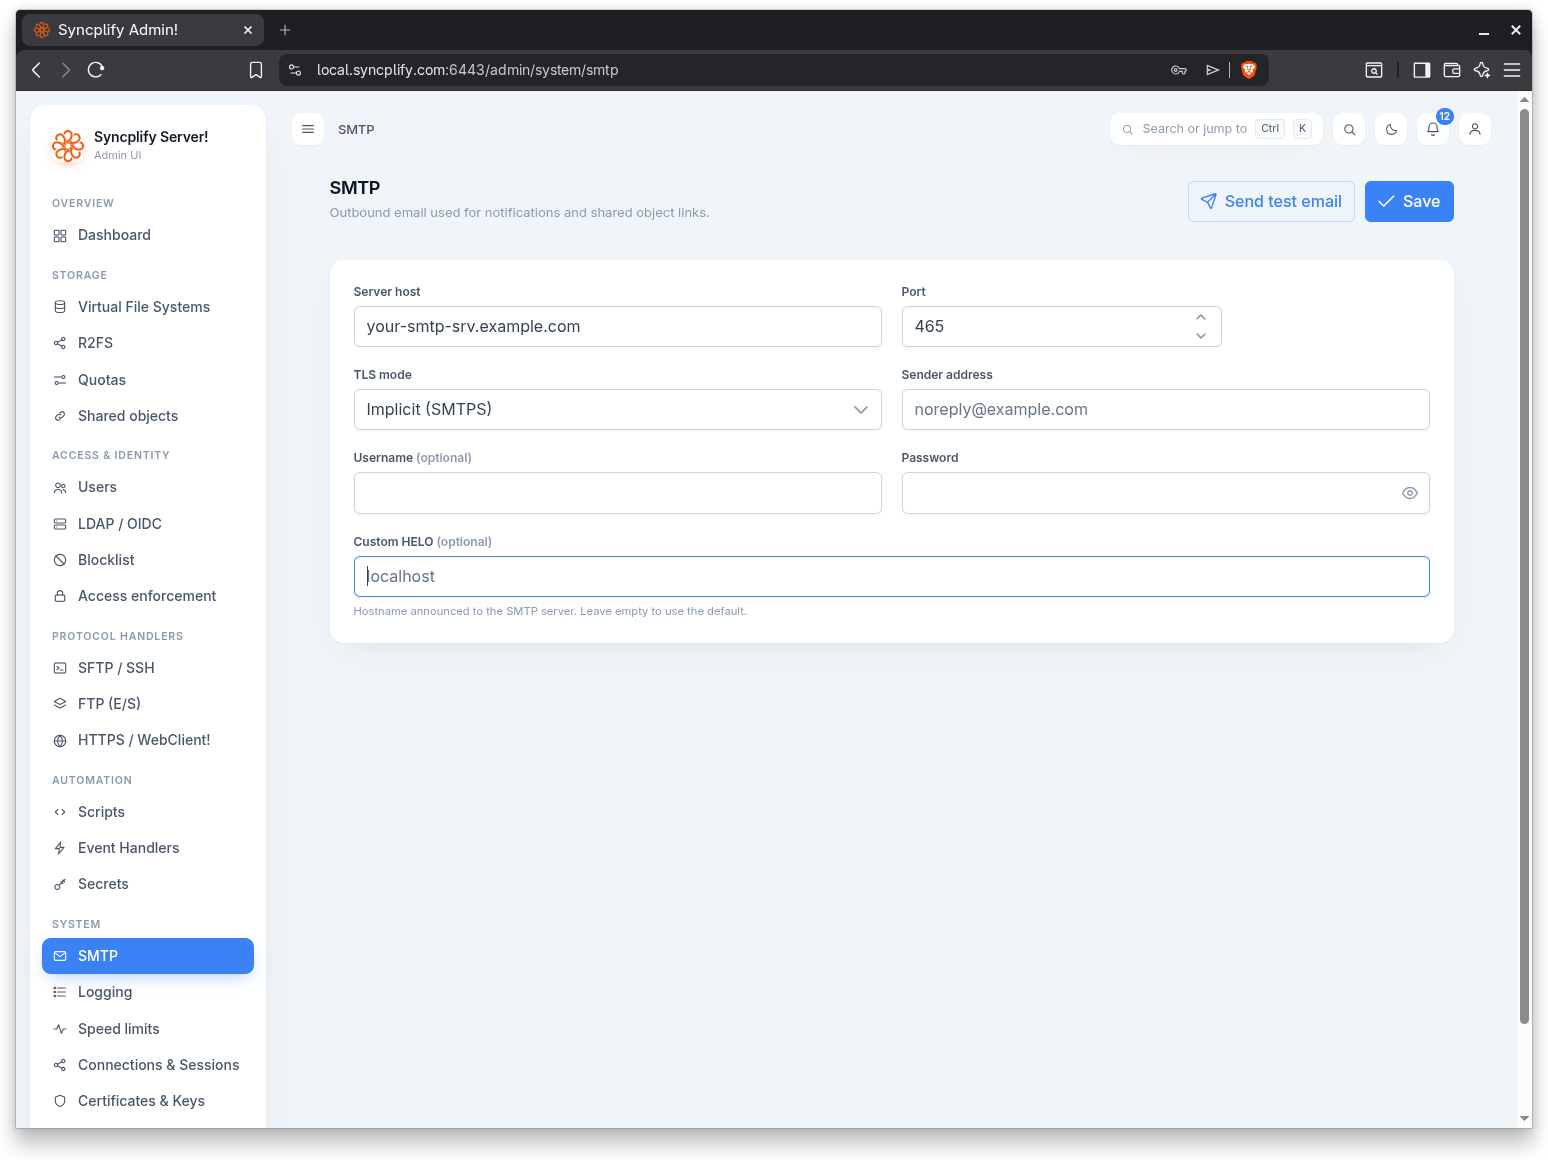Go to Speed limits
The height and width of the screenshot is (1160, 1548).
[x=148, y=1029]
